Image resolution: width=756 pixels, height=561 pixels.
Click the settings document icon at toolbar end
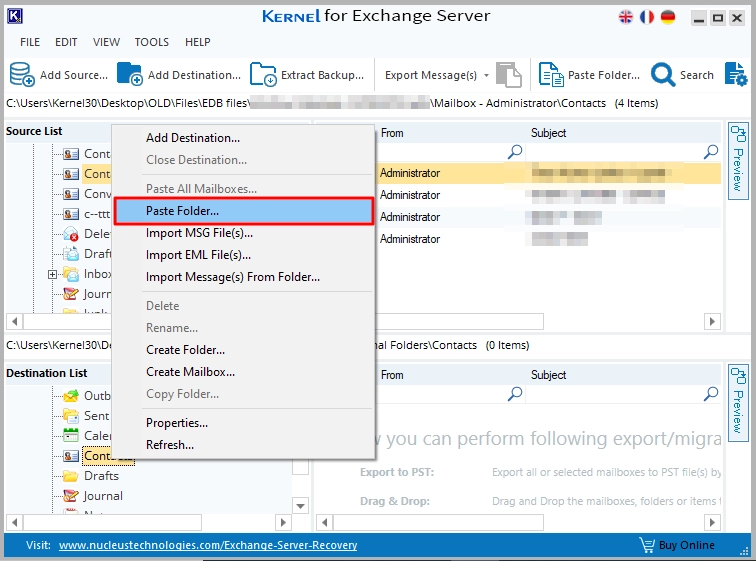(736, 75)
